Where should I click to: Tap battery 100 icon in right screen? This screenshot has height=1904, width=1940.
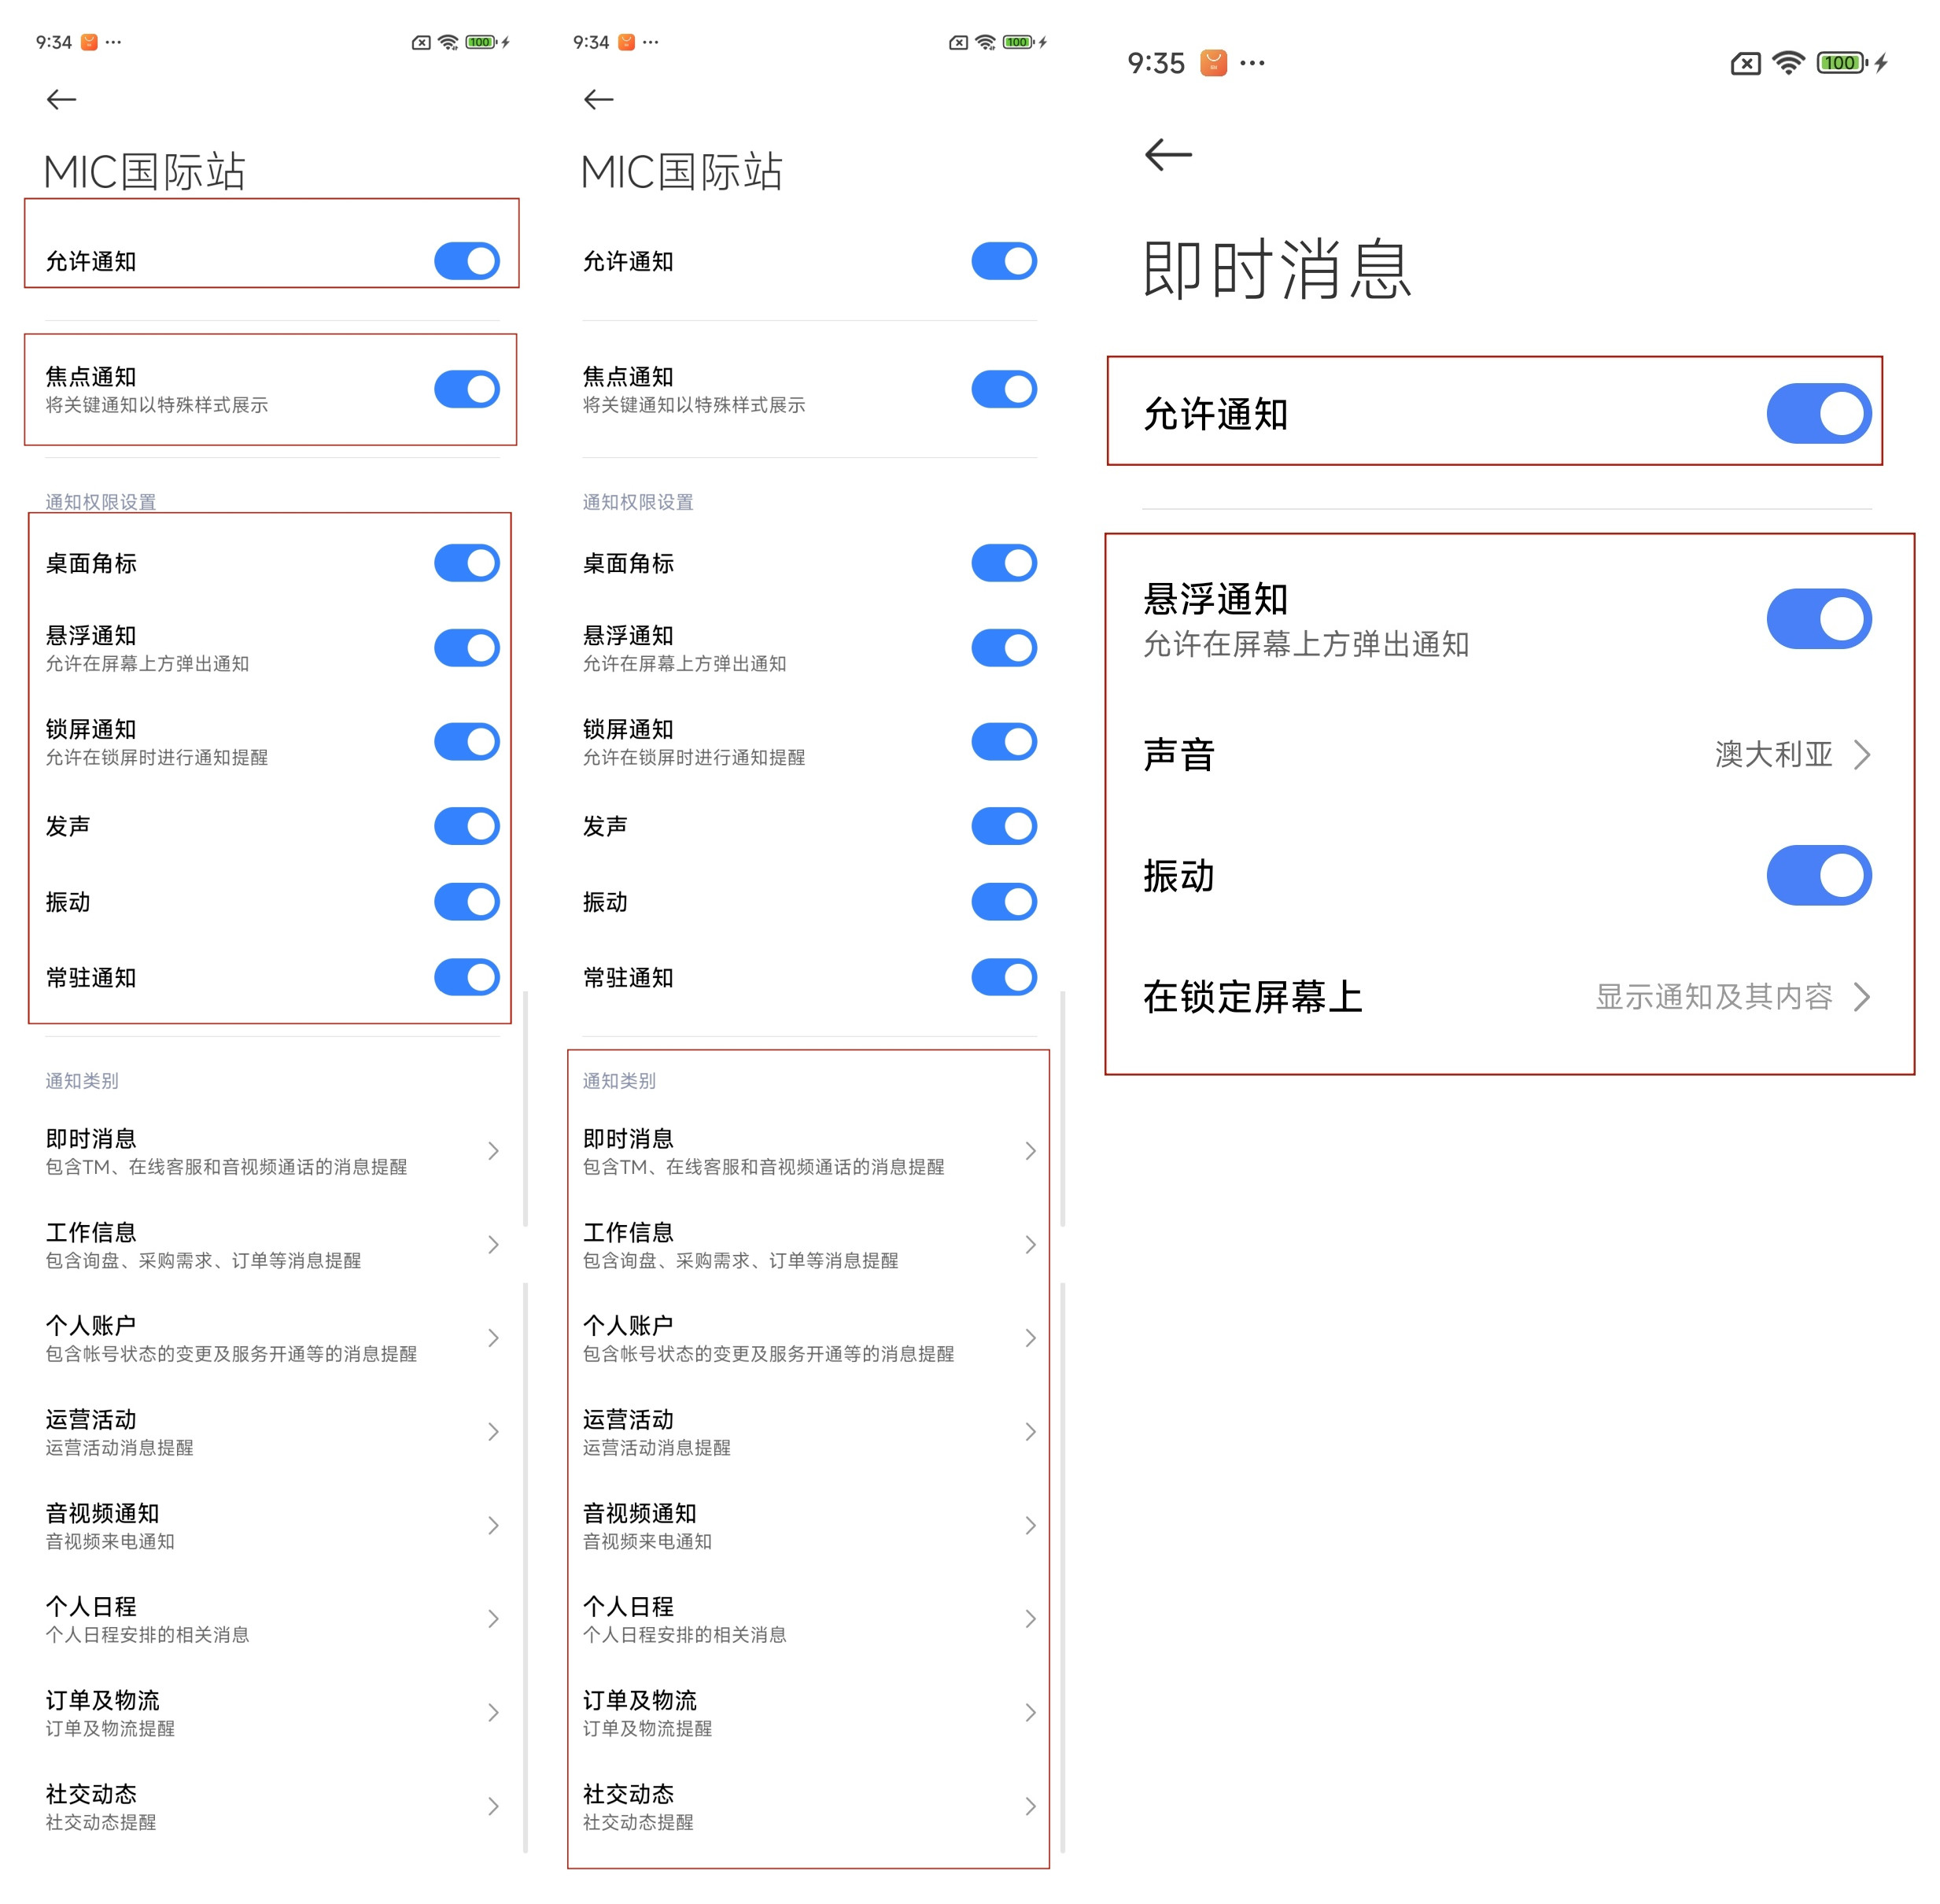tap(1842, 63)
